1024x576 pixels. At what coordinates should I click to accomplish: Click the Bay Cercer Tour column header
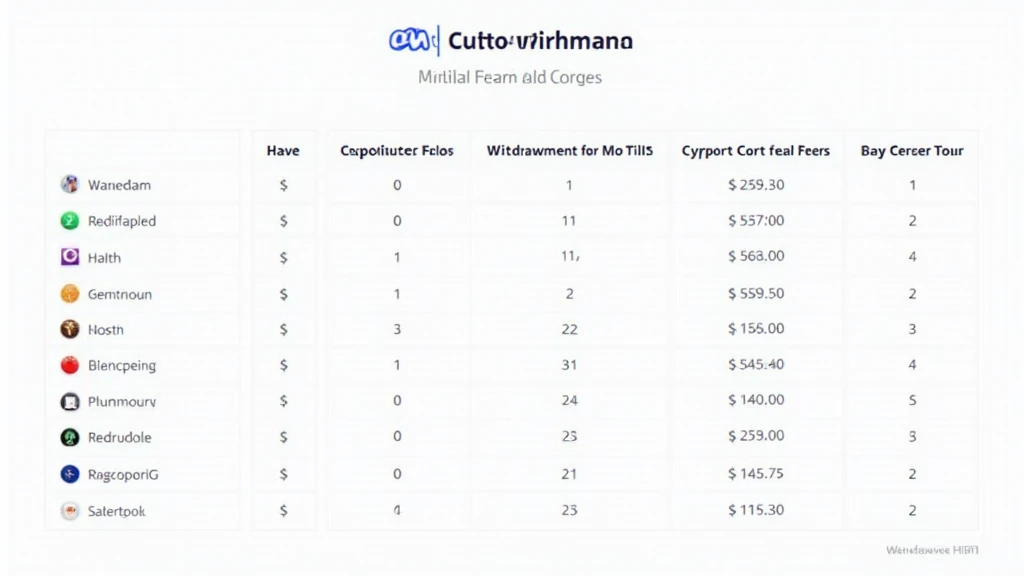(912, 151)
